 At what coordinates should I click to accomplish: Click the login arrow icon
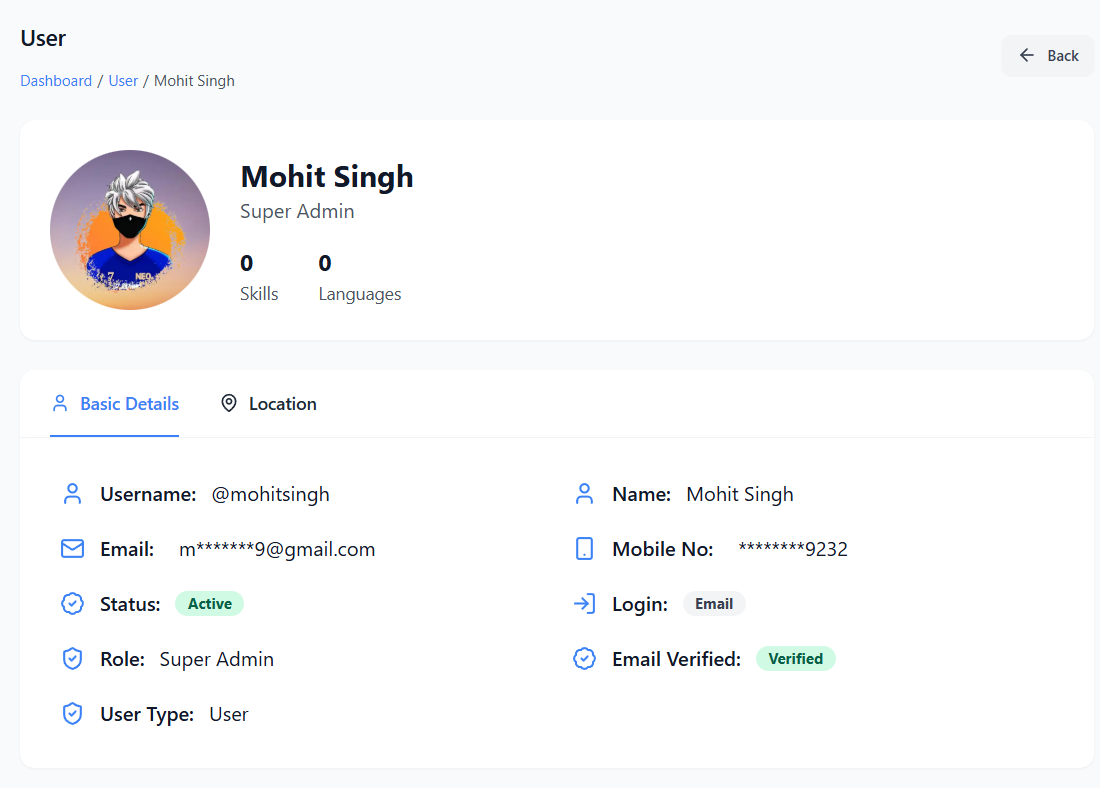tap(584, 604)
